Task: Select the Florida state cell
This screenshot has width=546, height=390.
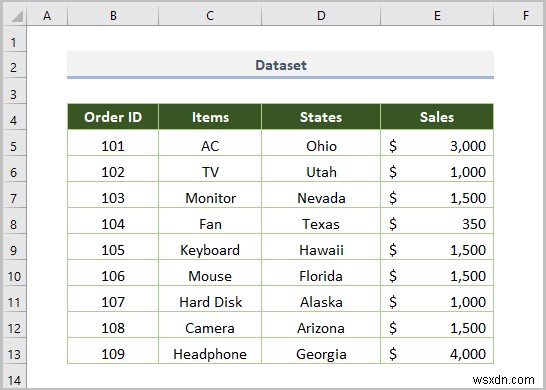Action: tap(321, 273)
